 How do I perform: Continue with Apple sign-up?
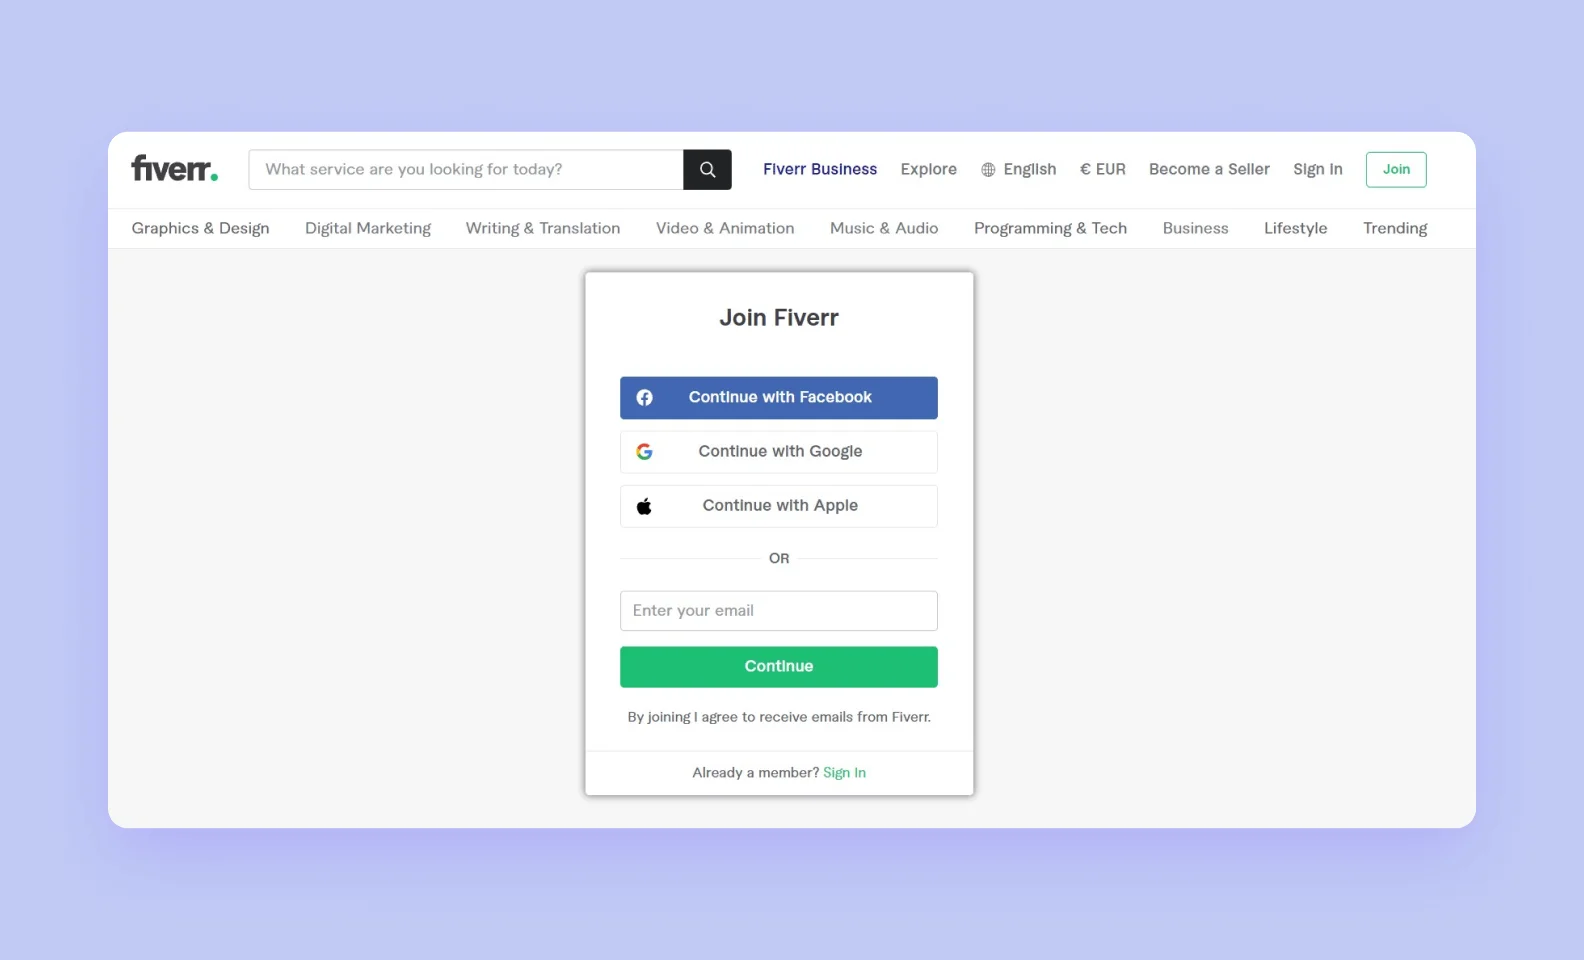pos(779,506)
